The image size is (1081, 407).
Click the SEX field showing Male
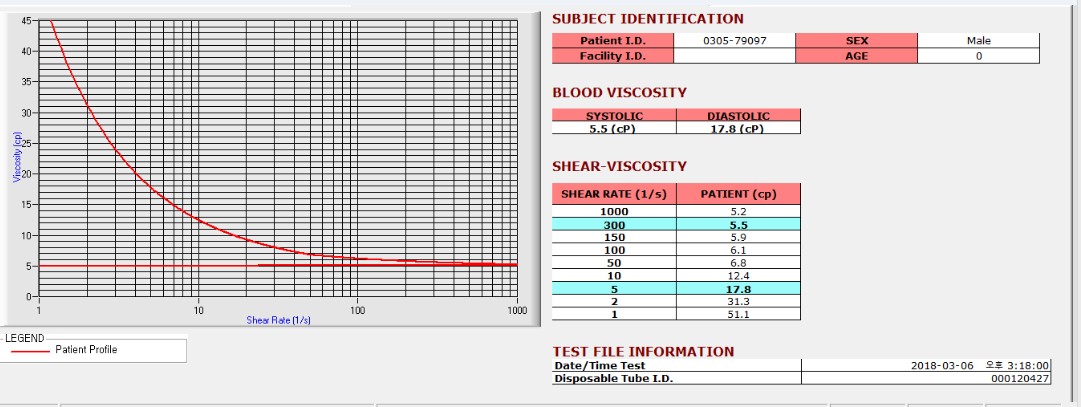[978, 41]
